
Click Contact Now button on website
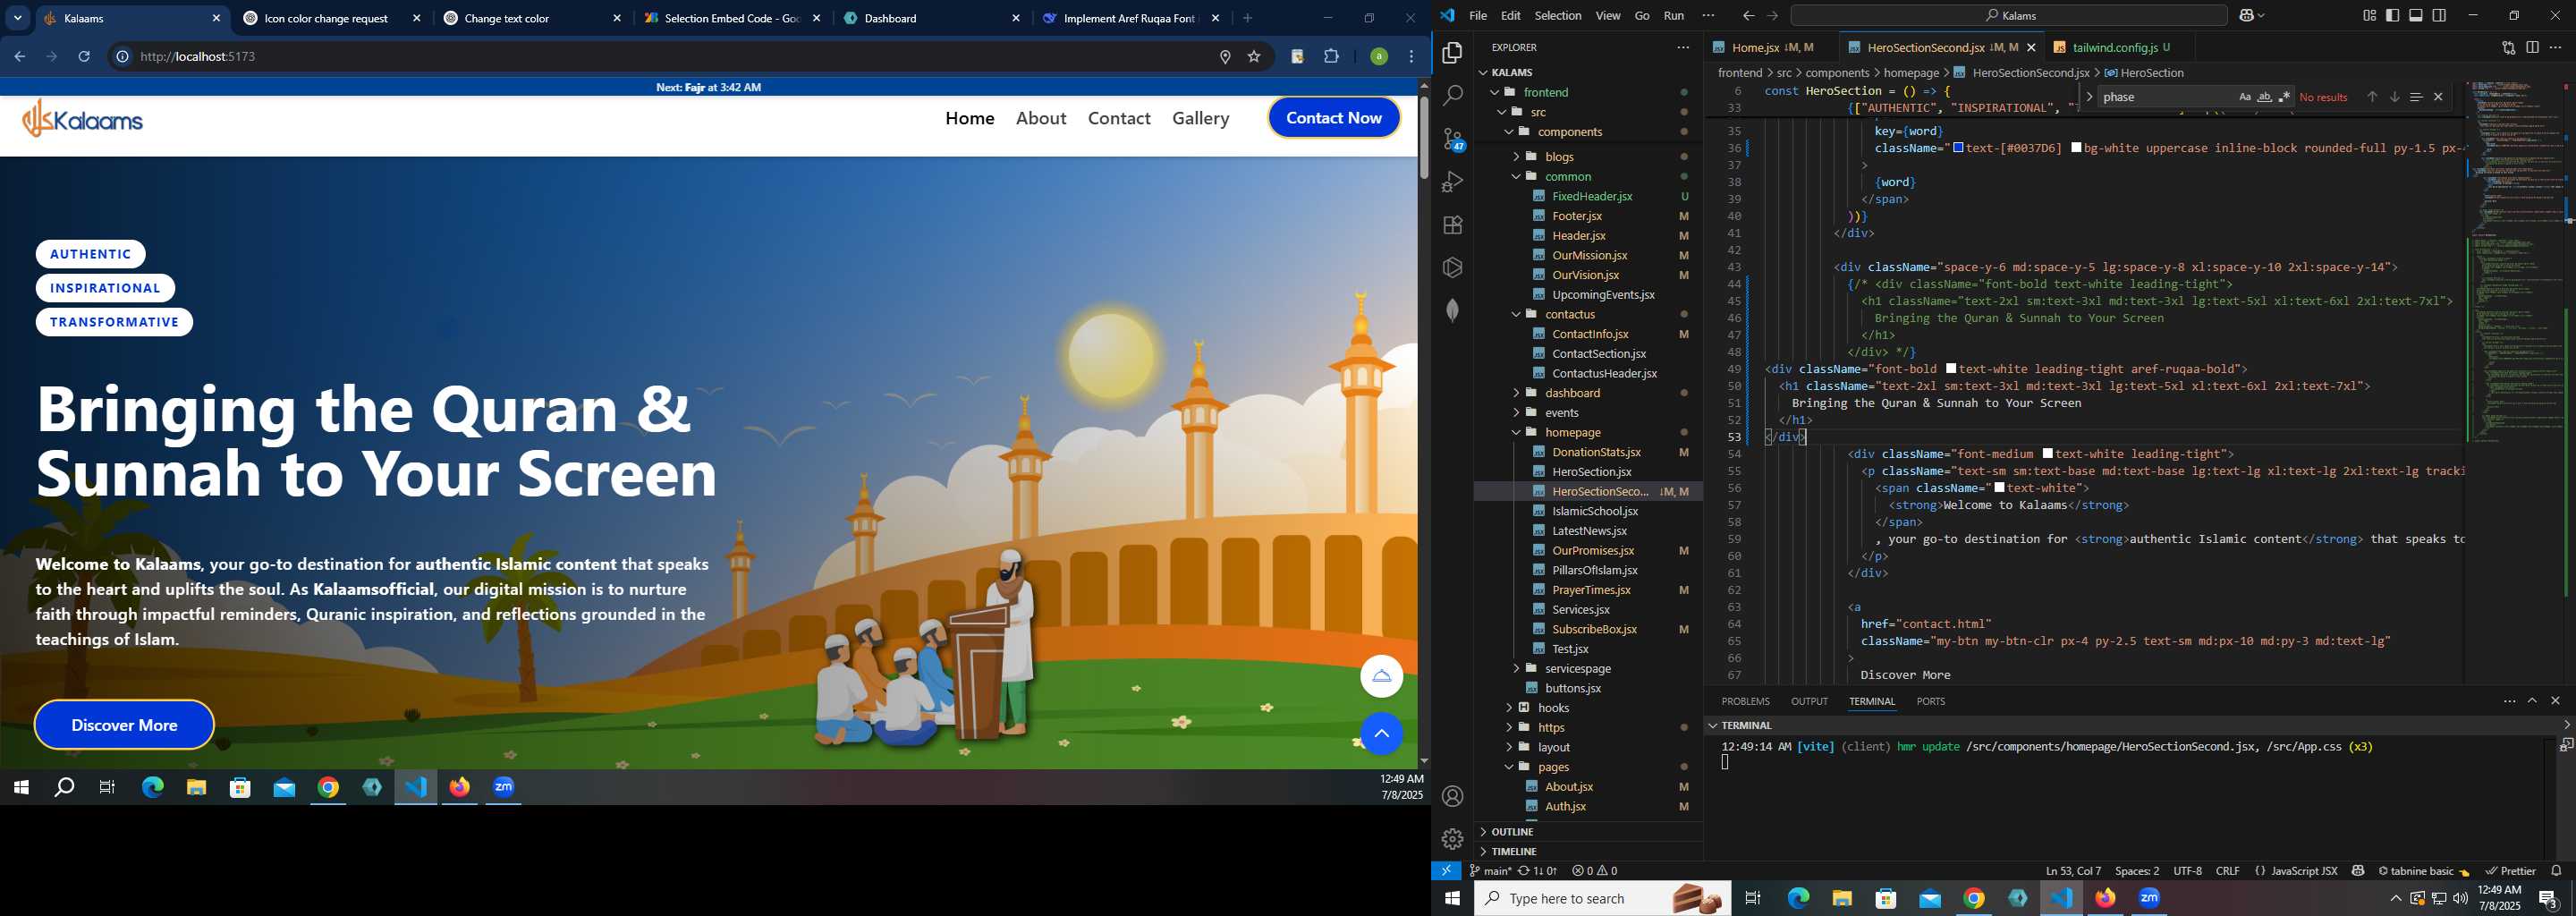coord(1334,118)
